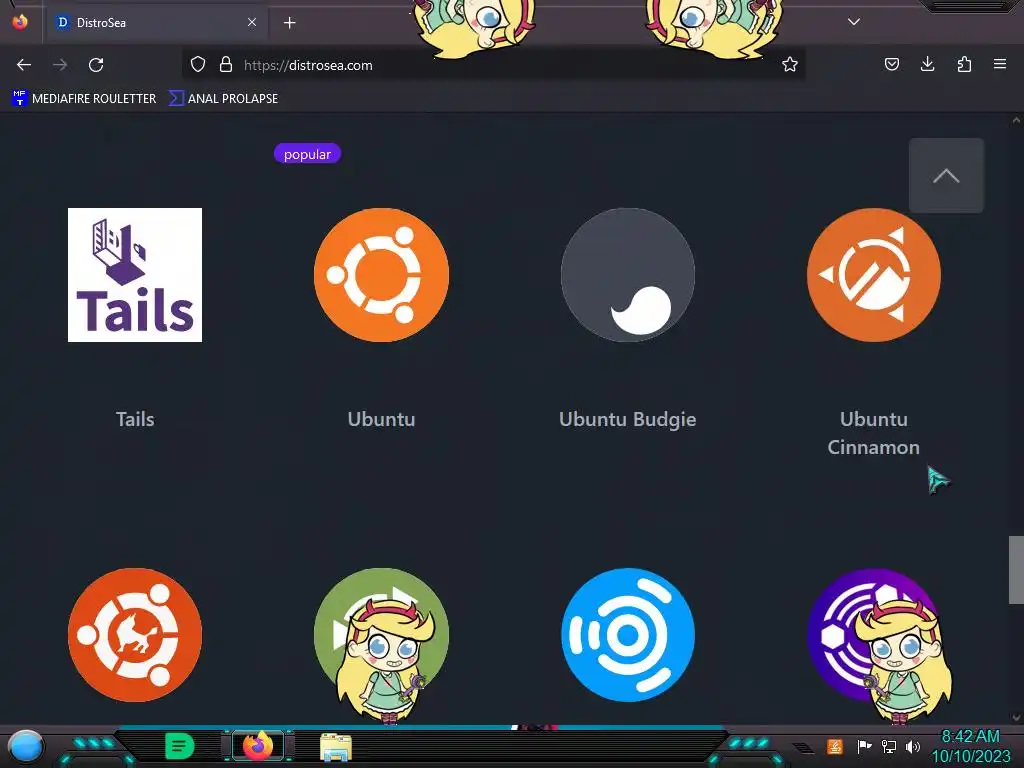Open the Downloads panel
Viewport: 1024px width, 768px height.
[927, 64]
